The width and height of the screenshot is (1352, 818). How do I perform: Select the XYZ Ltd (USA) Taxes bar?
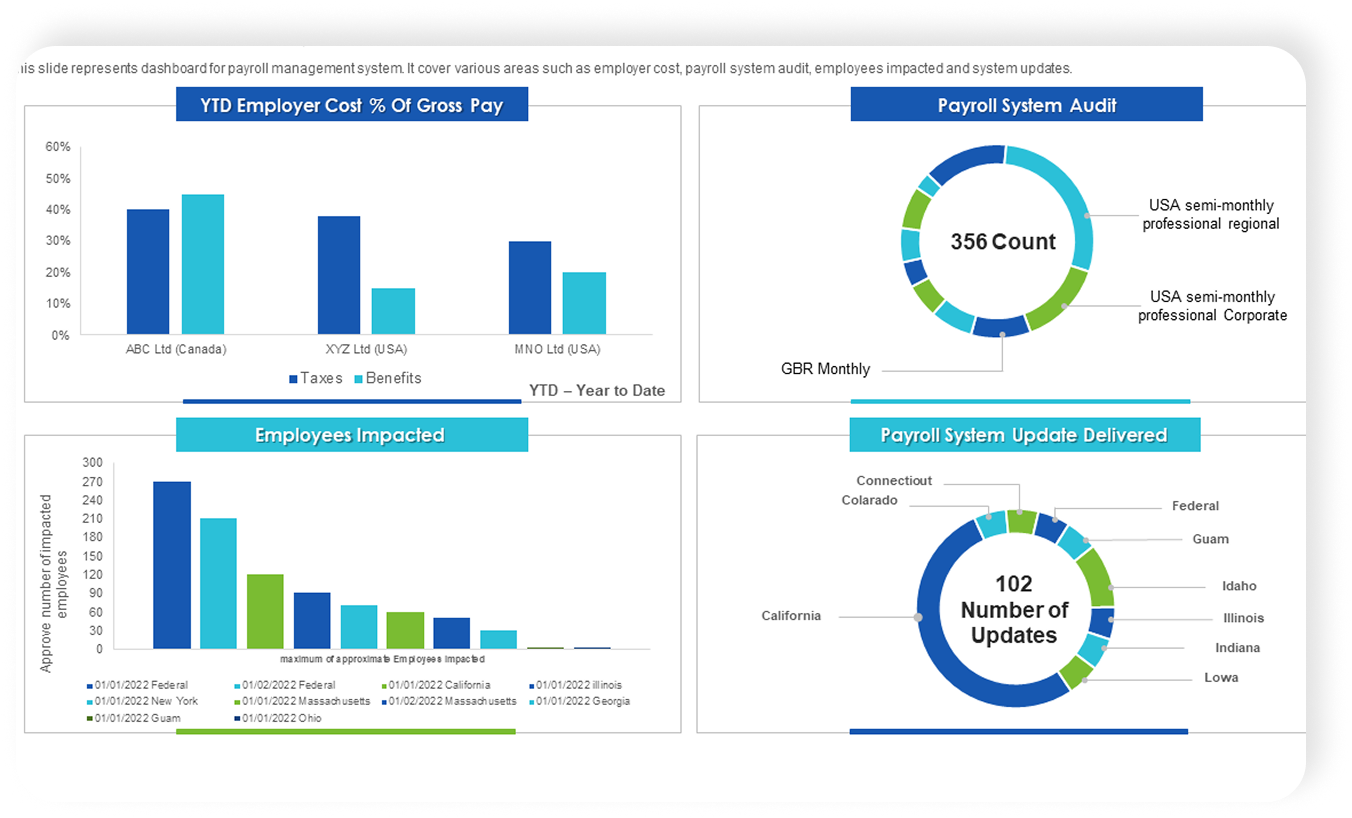pos(339,275)
